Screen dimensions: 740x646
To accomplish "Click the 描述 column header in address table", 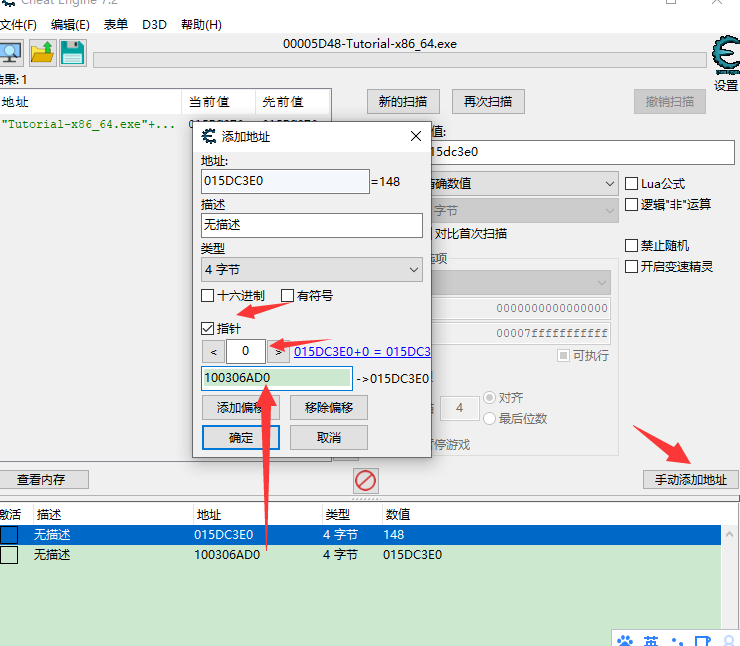I will point(113,514).
